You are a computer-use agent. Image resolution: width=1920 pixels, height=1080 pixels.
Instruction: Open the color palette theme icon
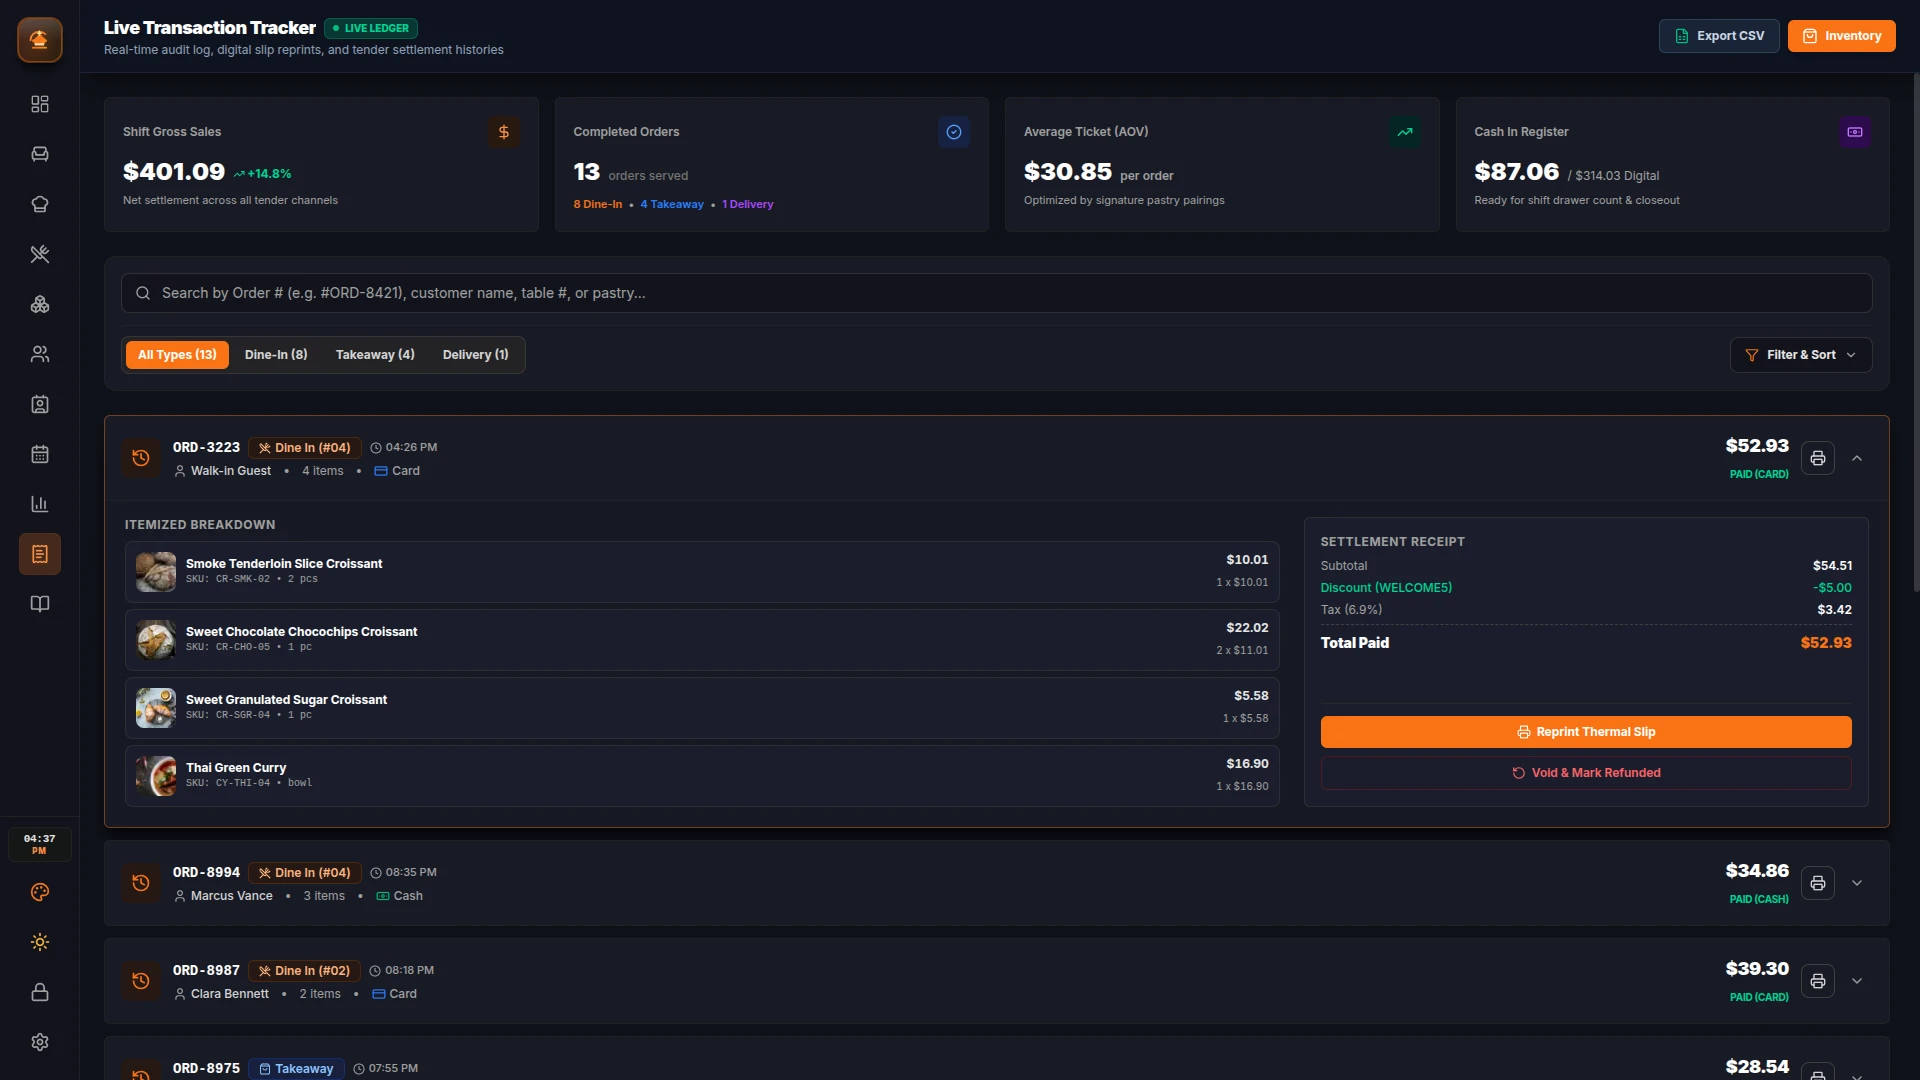[x=40, y=892]
